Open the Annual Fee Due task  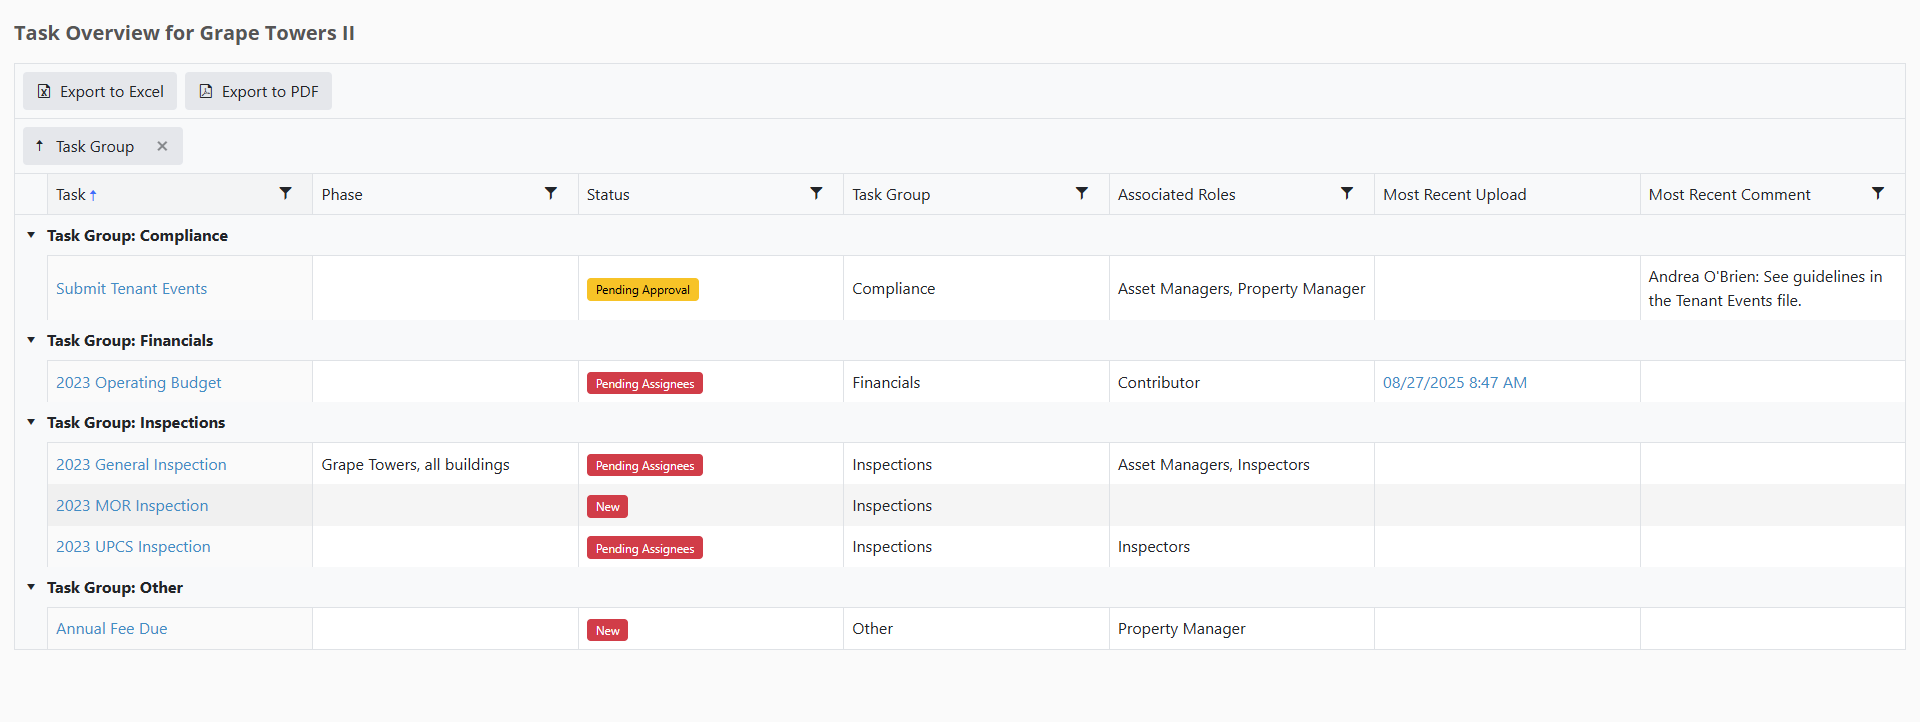click(111, 629)
